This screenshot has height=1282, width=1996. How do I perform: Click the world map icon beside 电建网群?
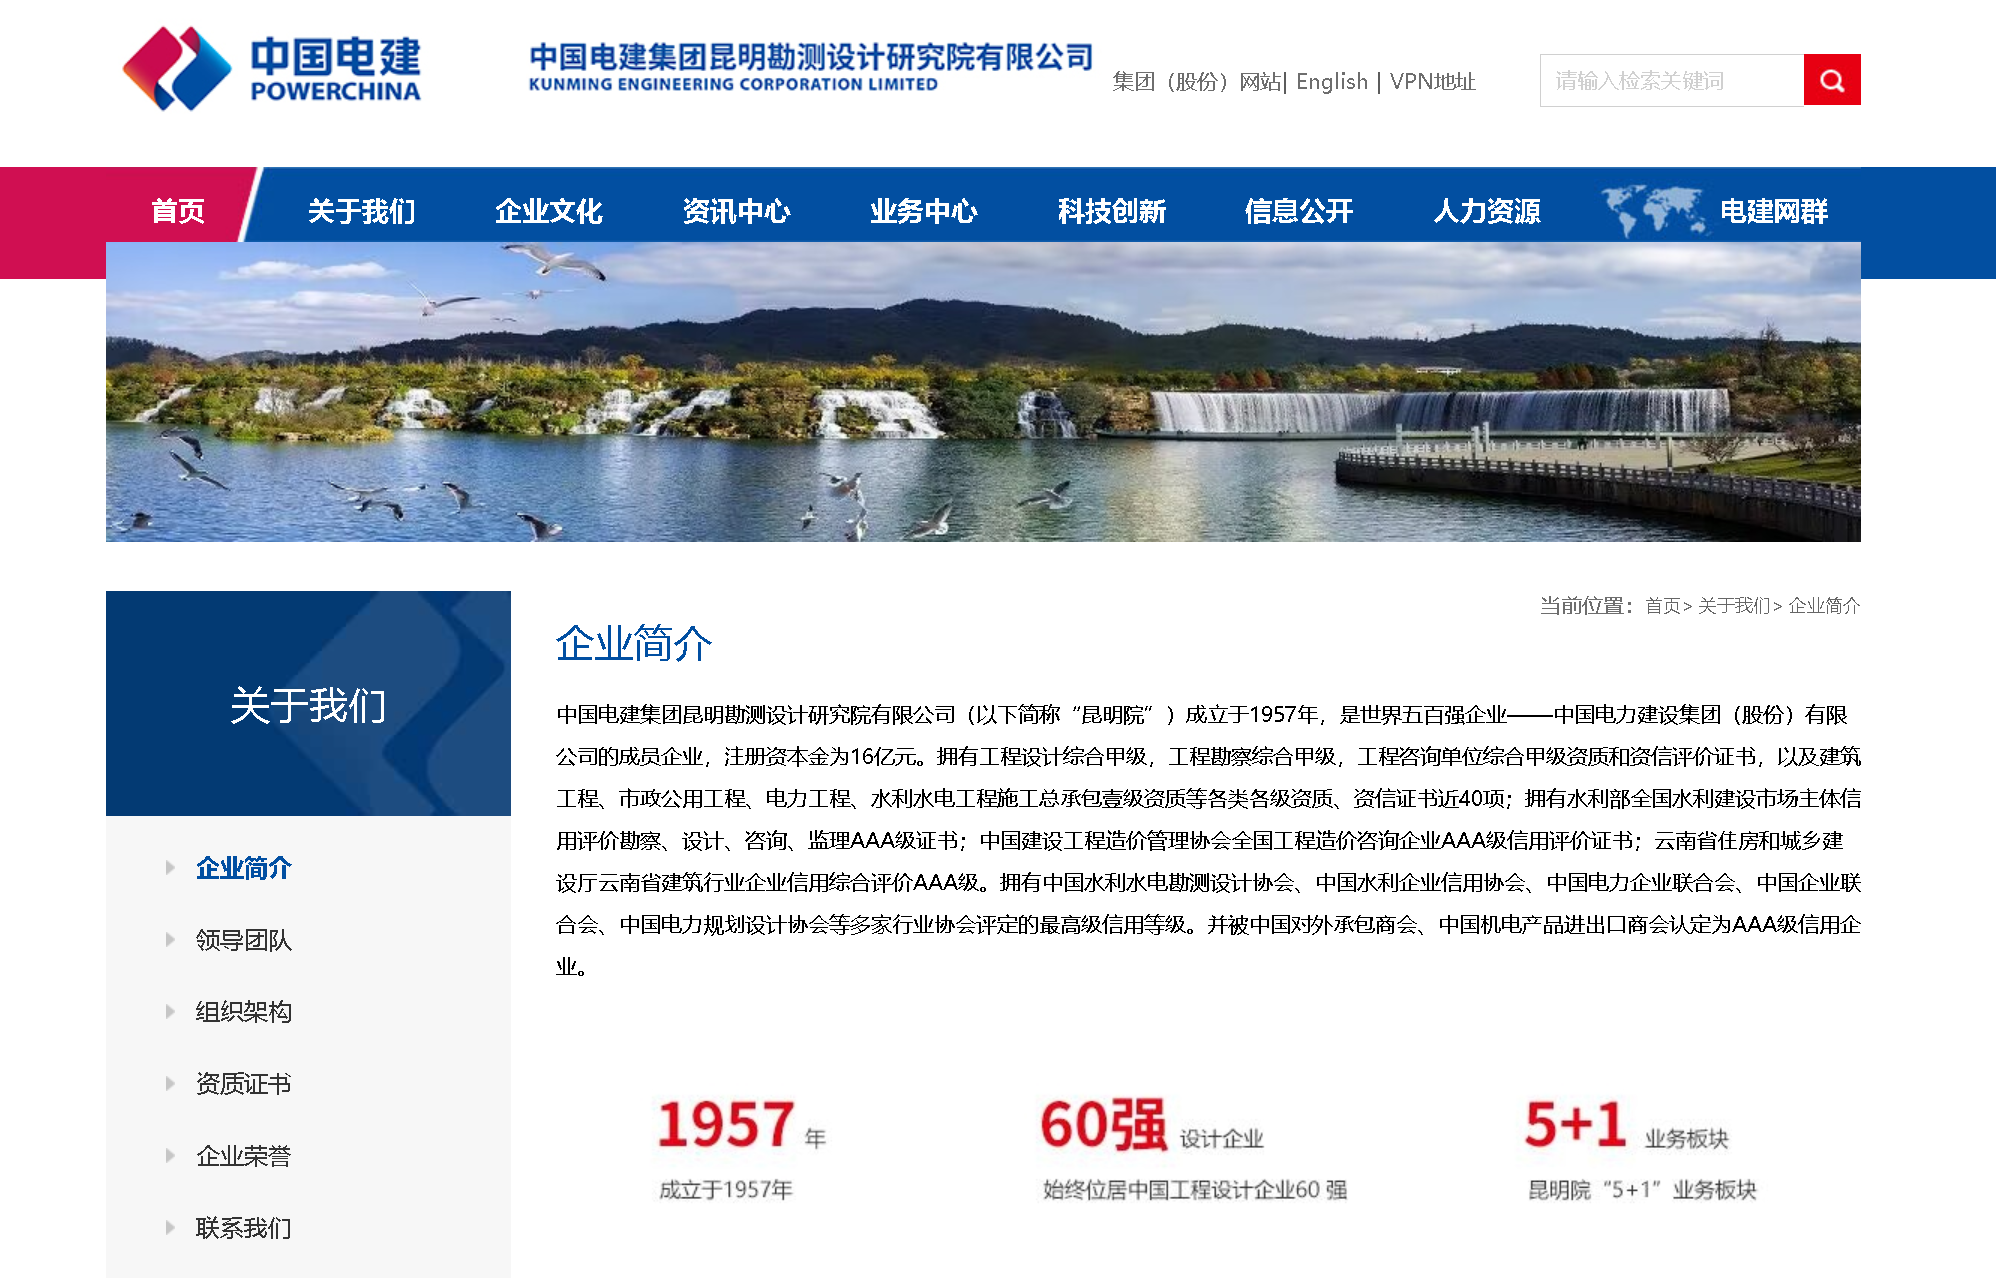(x=1655, y=210)
